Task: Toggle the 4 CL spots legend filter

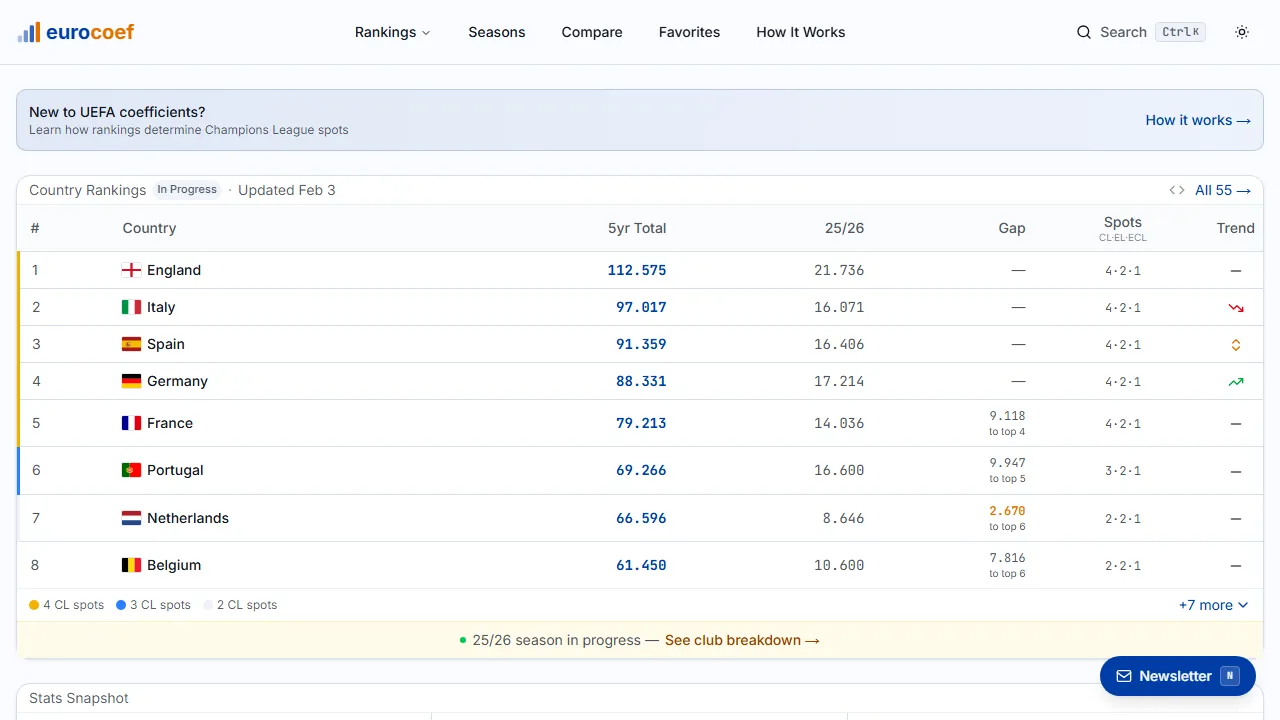Action: point(66,605)
